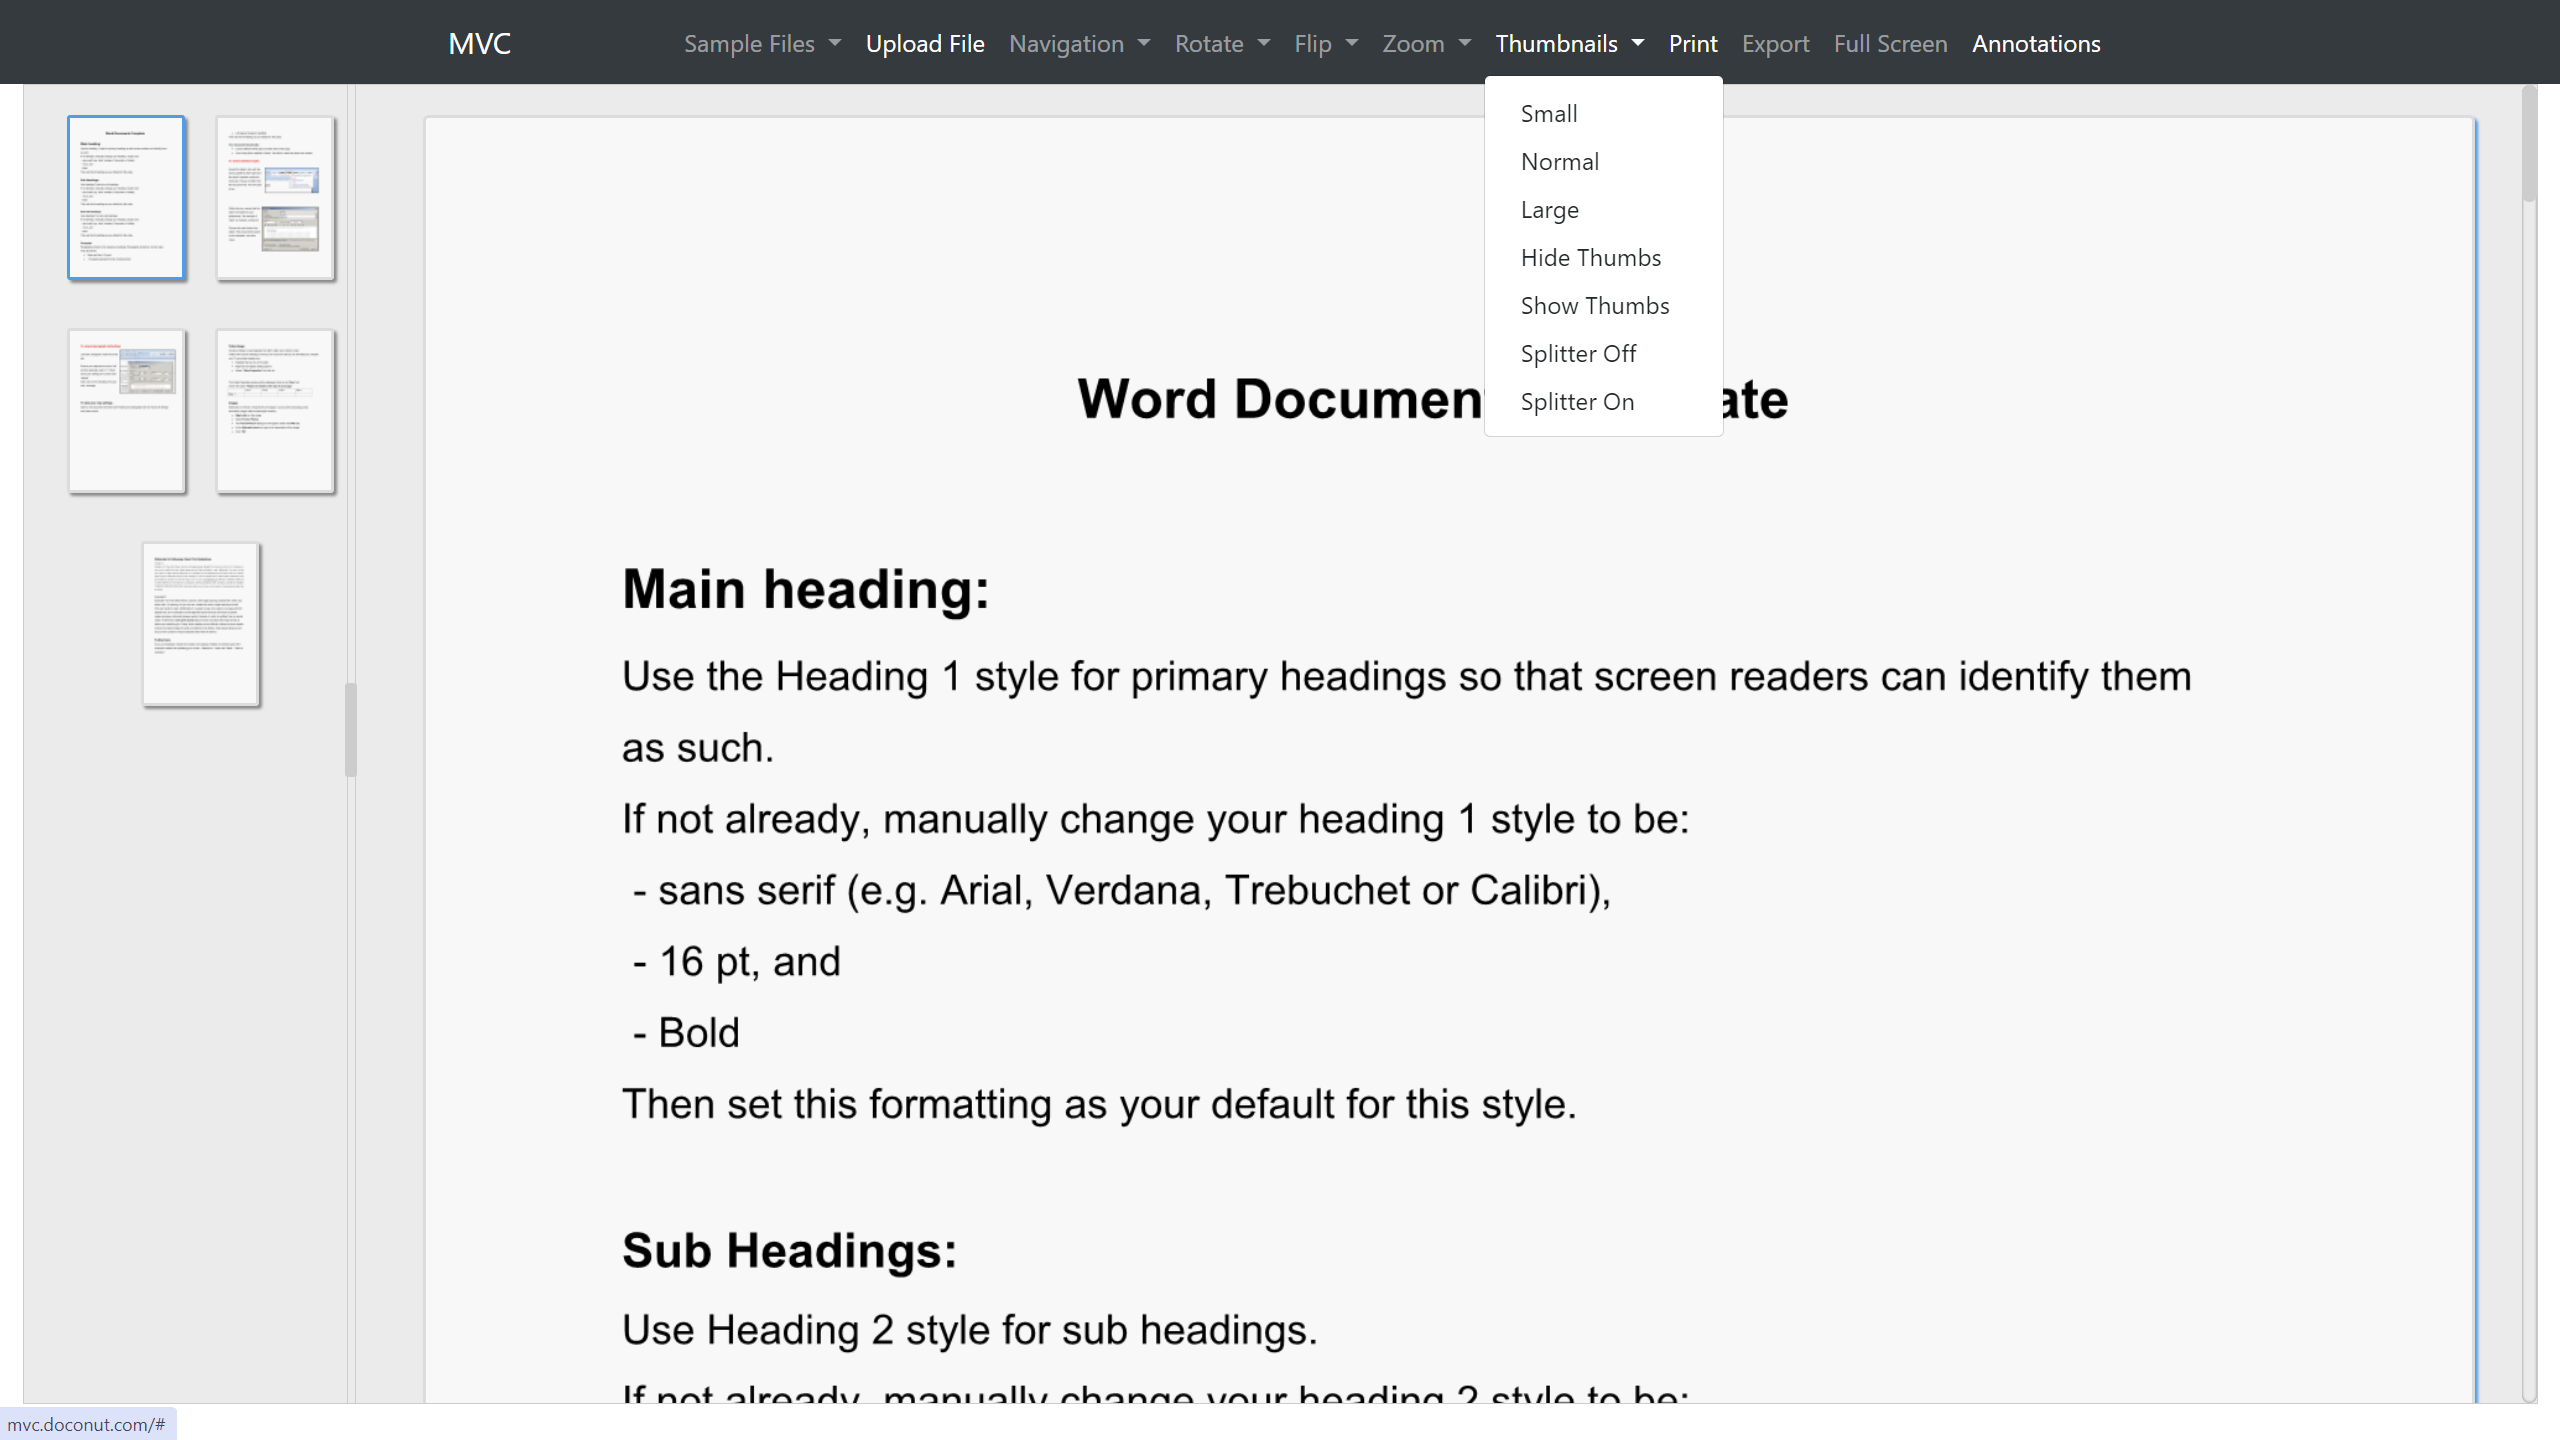Expand the Navigation dropdown menu
Viewport: 2560px width, 1440px height.
click(1079, 44)
